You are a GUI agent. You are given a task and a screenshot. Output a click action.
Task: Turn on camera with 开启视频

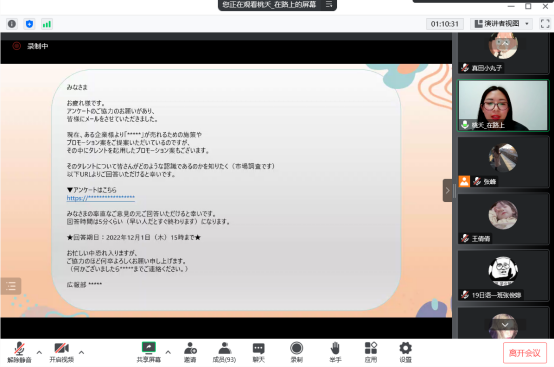click(61, 352)
